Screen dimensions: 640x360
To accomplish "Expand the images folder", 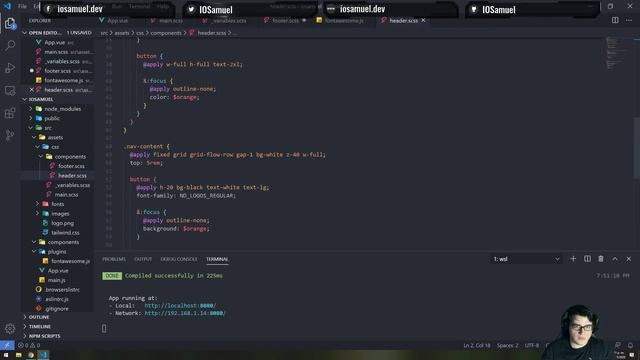I will point(57,213).
